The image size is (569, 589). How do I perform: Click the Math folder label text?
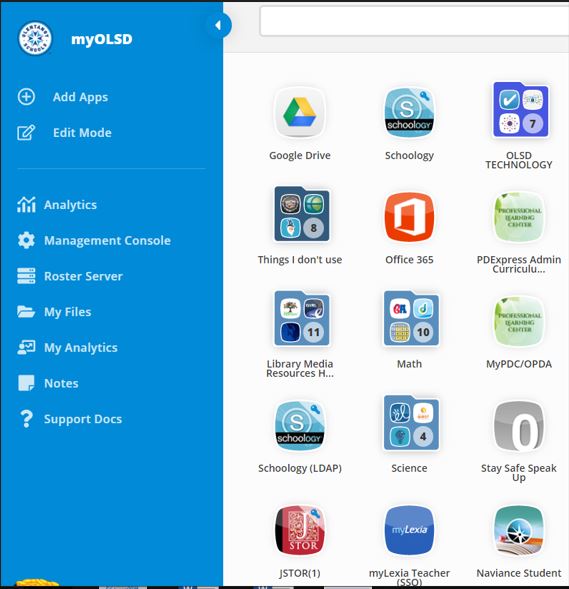409,364
